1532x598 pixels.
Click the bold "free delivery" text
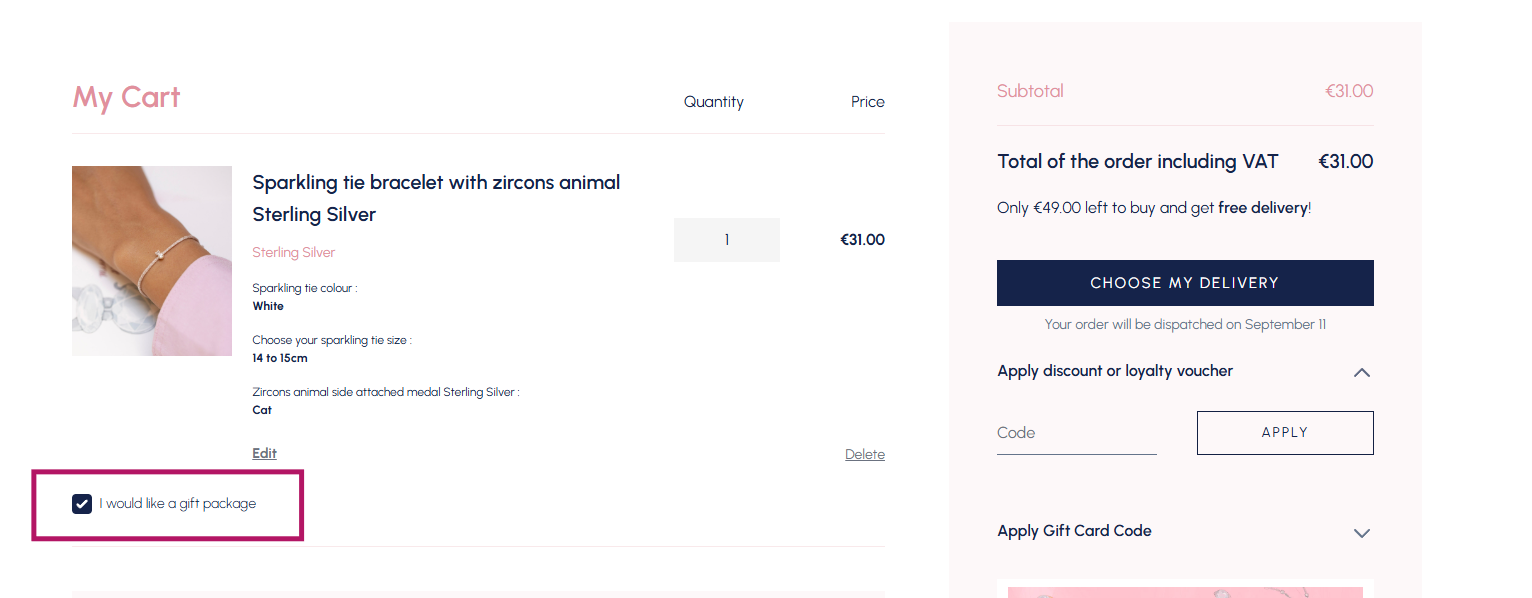tap(1262, 208)
